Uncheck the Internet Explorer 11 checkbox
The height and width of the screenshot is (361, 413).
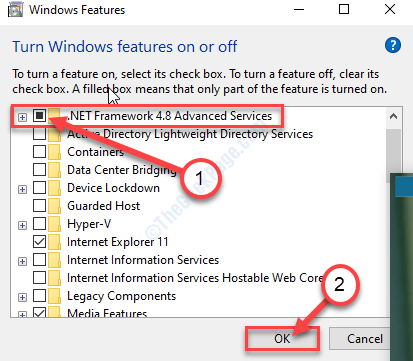(x=39, y=242)
